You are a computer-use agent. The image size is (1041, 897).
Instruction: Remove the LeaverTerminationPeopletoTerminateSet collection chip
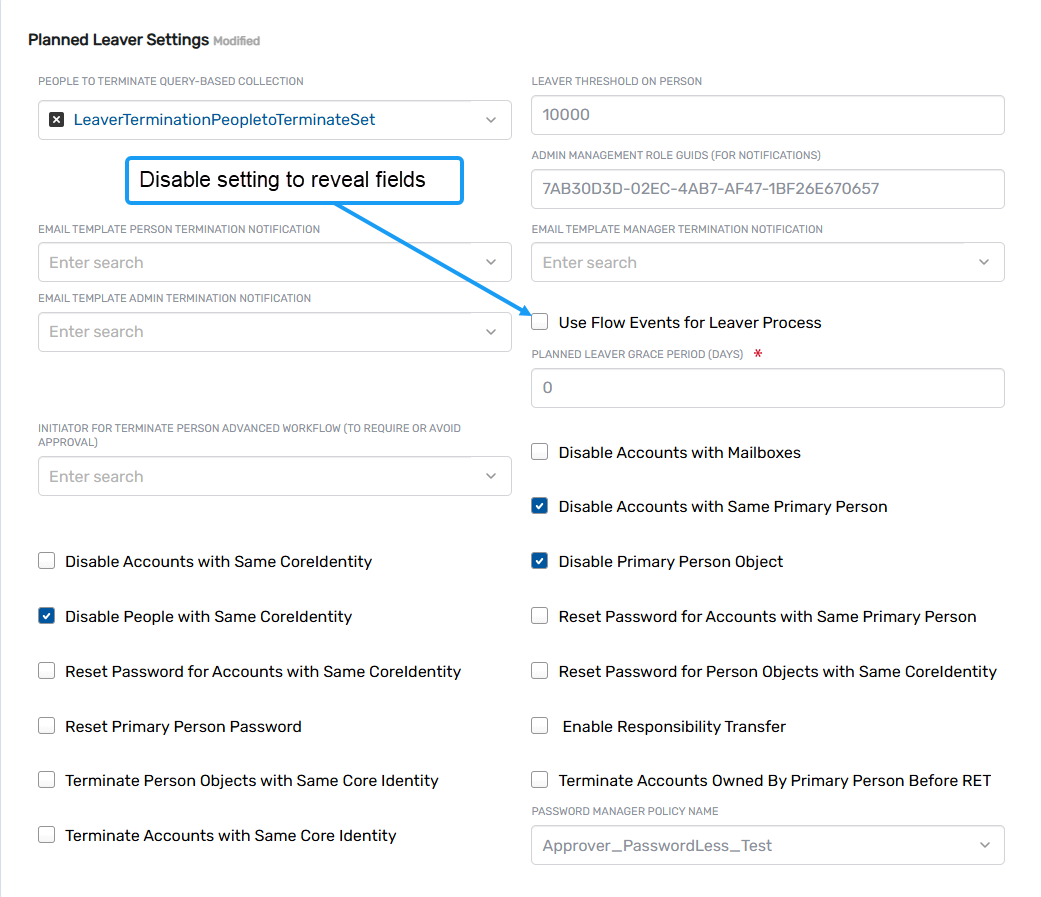[x=57, y=119]
